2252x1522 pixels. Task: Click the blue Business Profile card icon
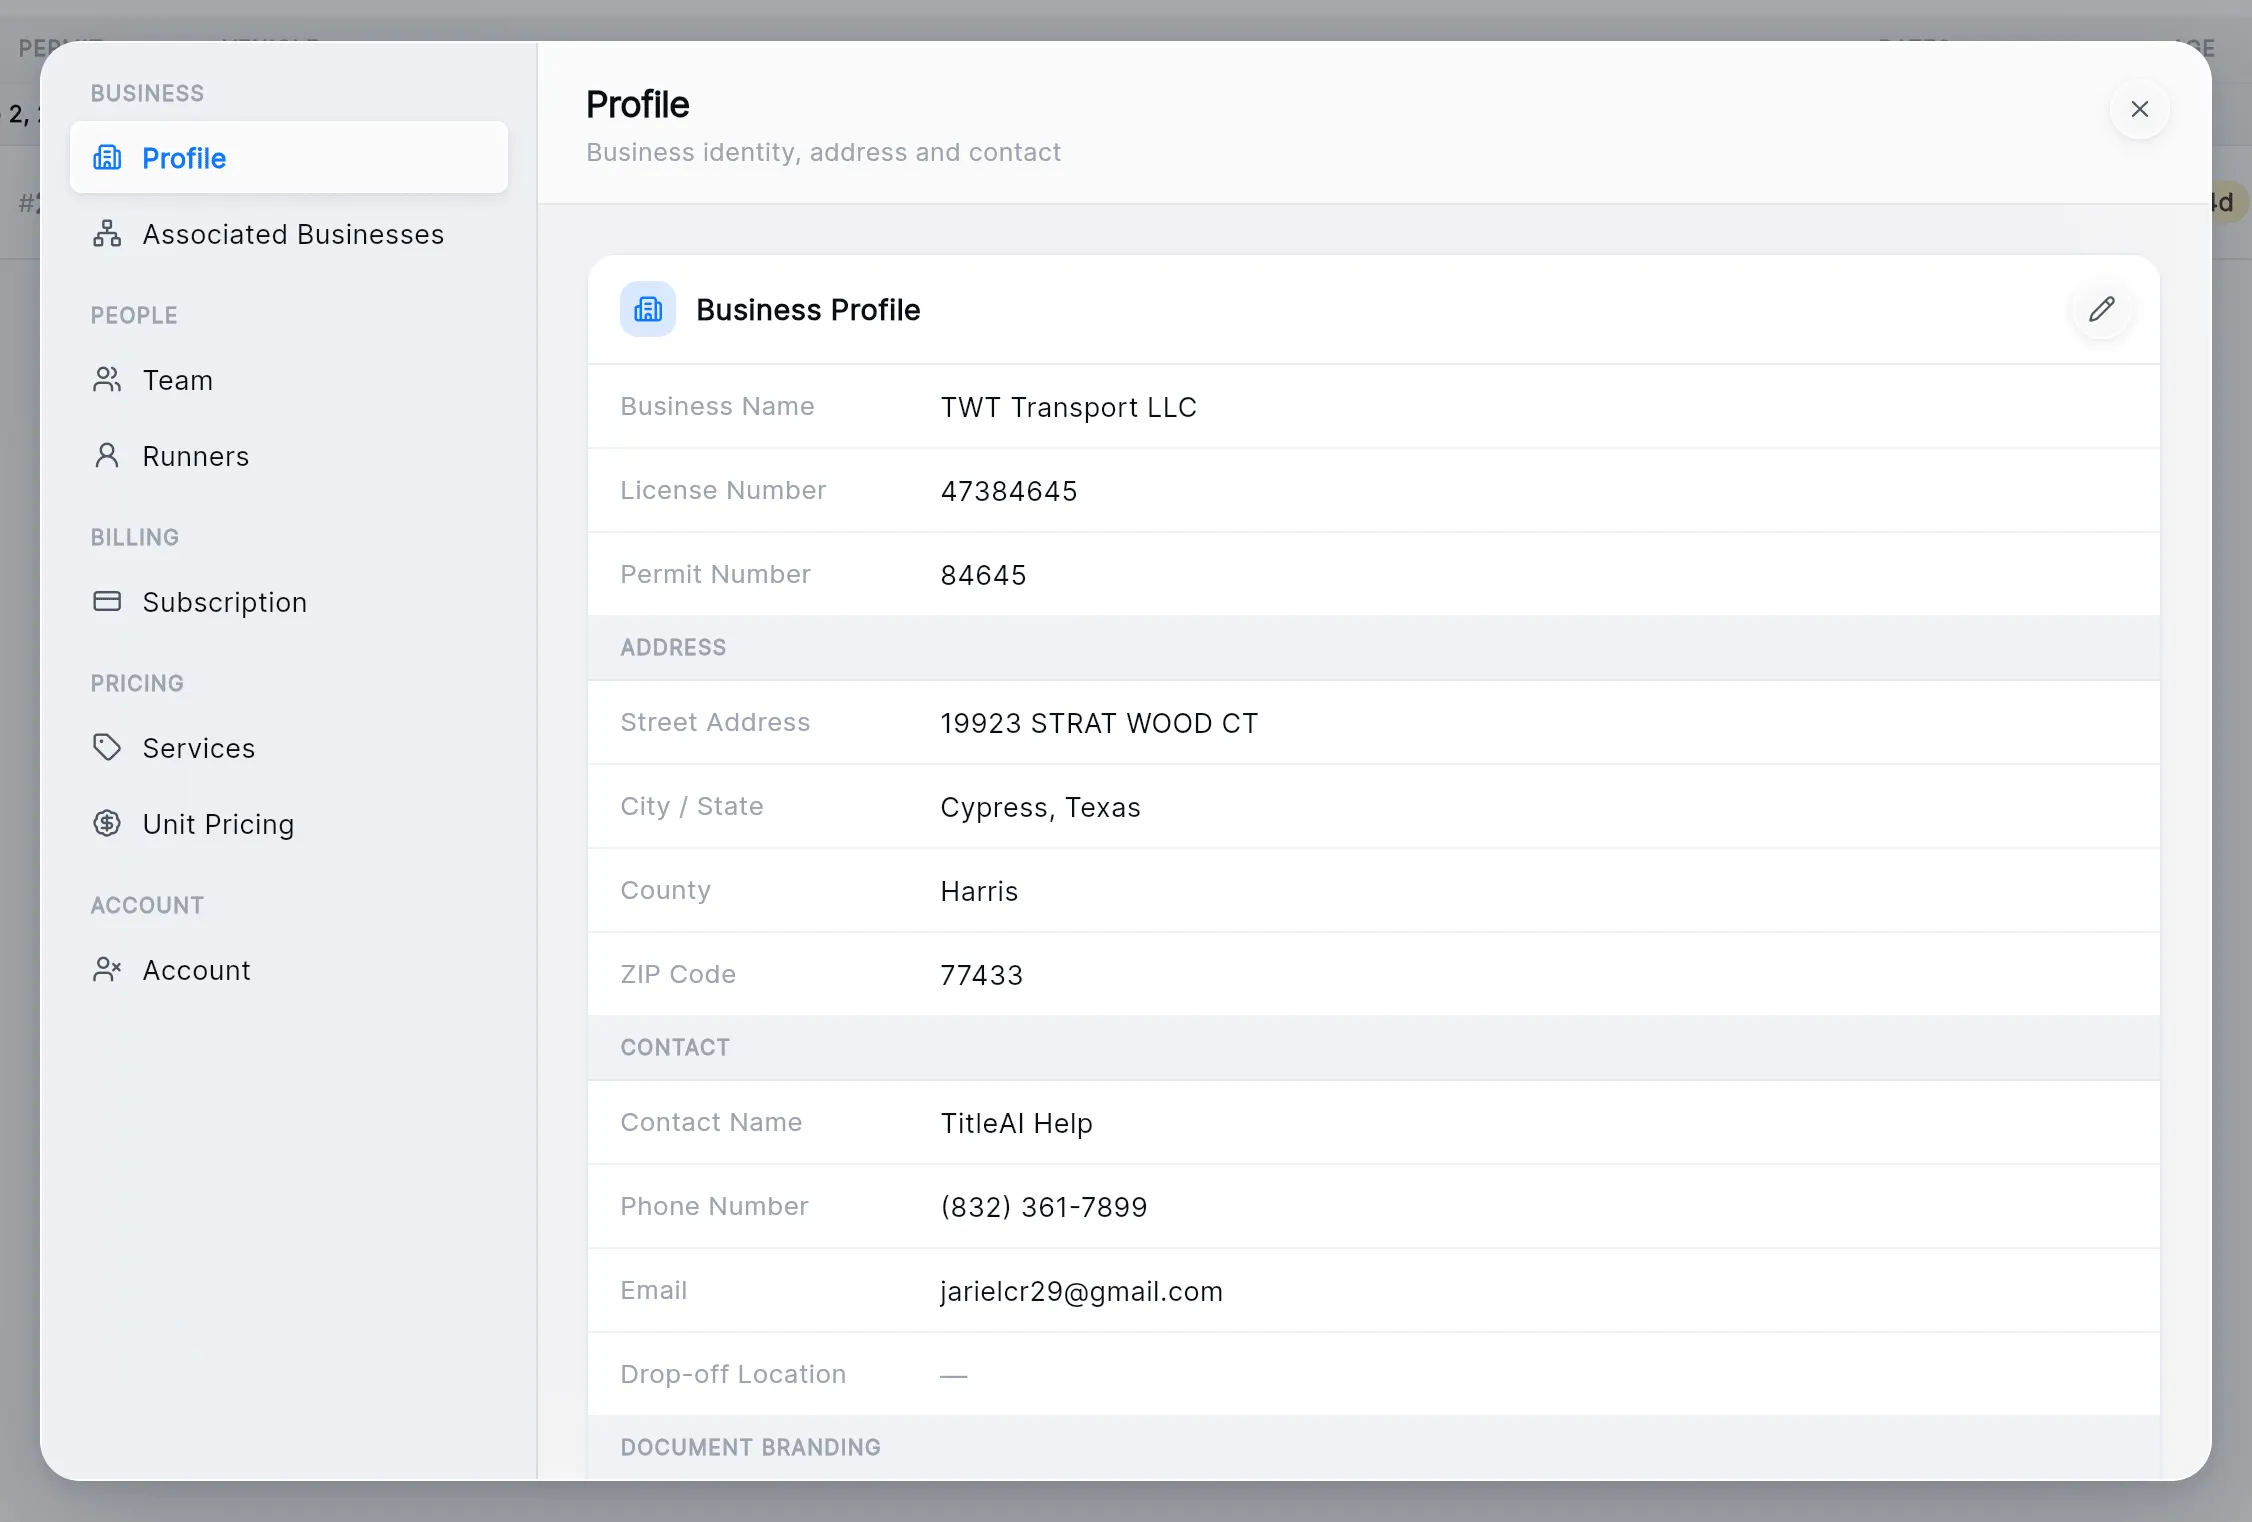(648, 309)
